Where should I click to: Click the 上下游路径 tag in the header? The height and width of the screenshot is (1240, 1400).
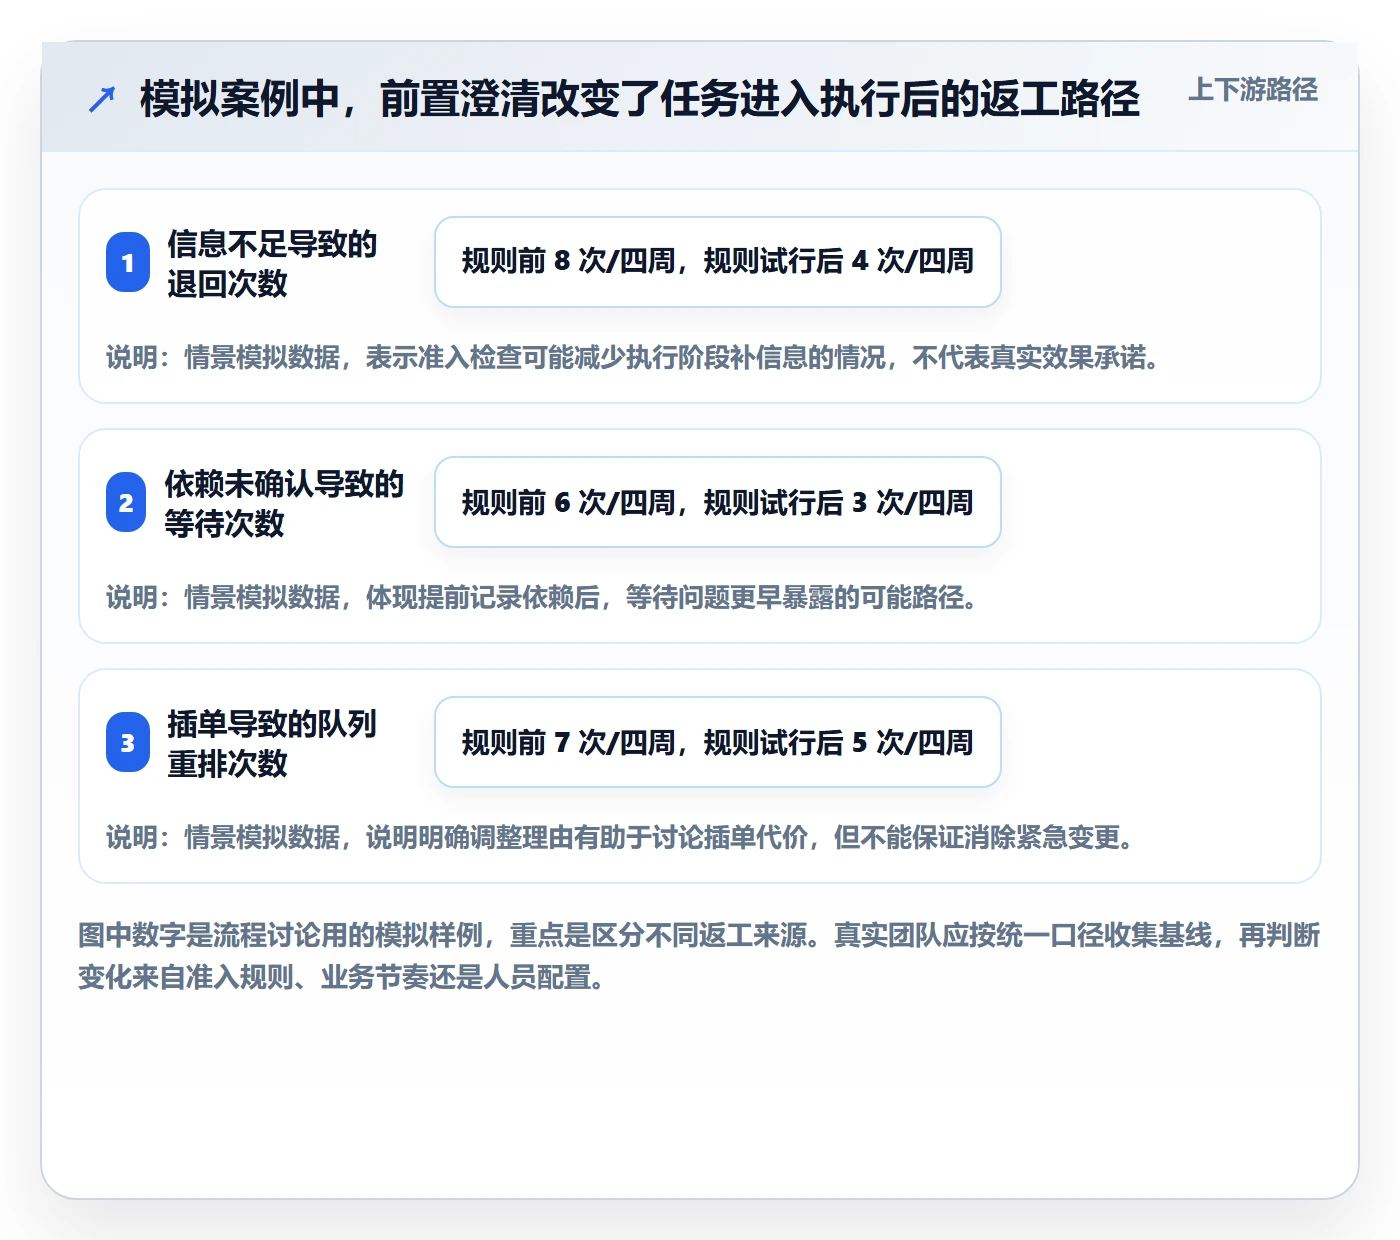pyautogui.click(x=1253, y=90)
